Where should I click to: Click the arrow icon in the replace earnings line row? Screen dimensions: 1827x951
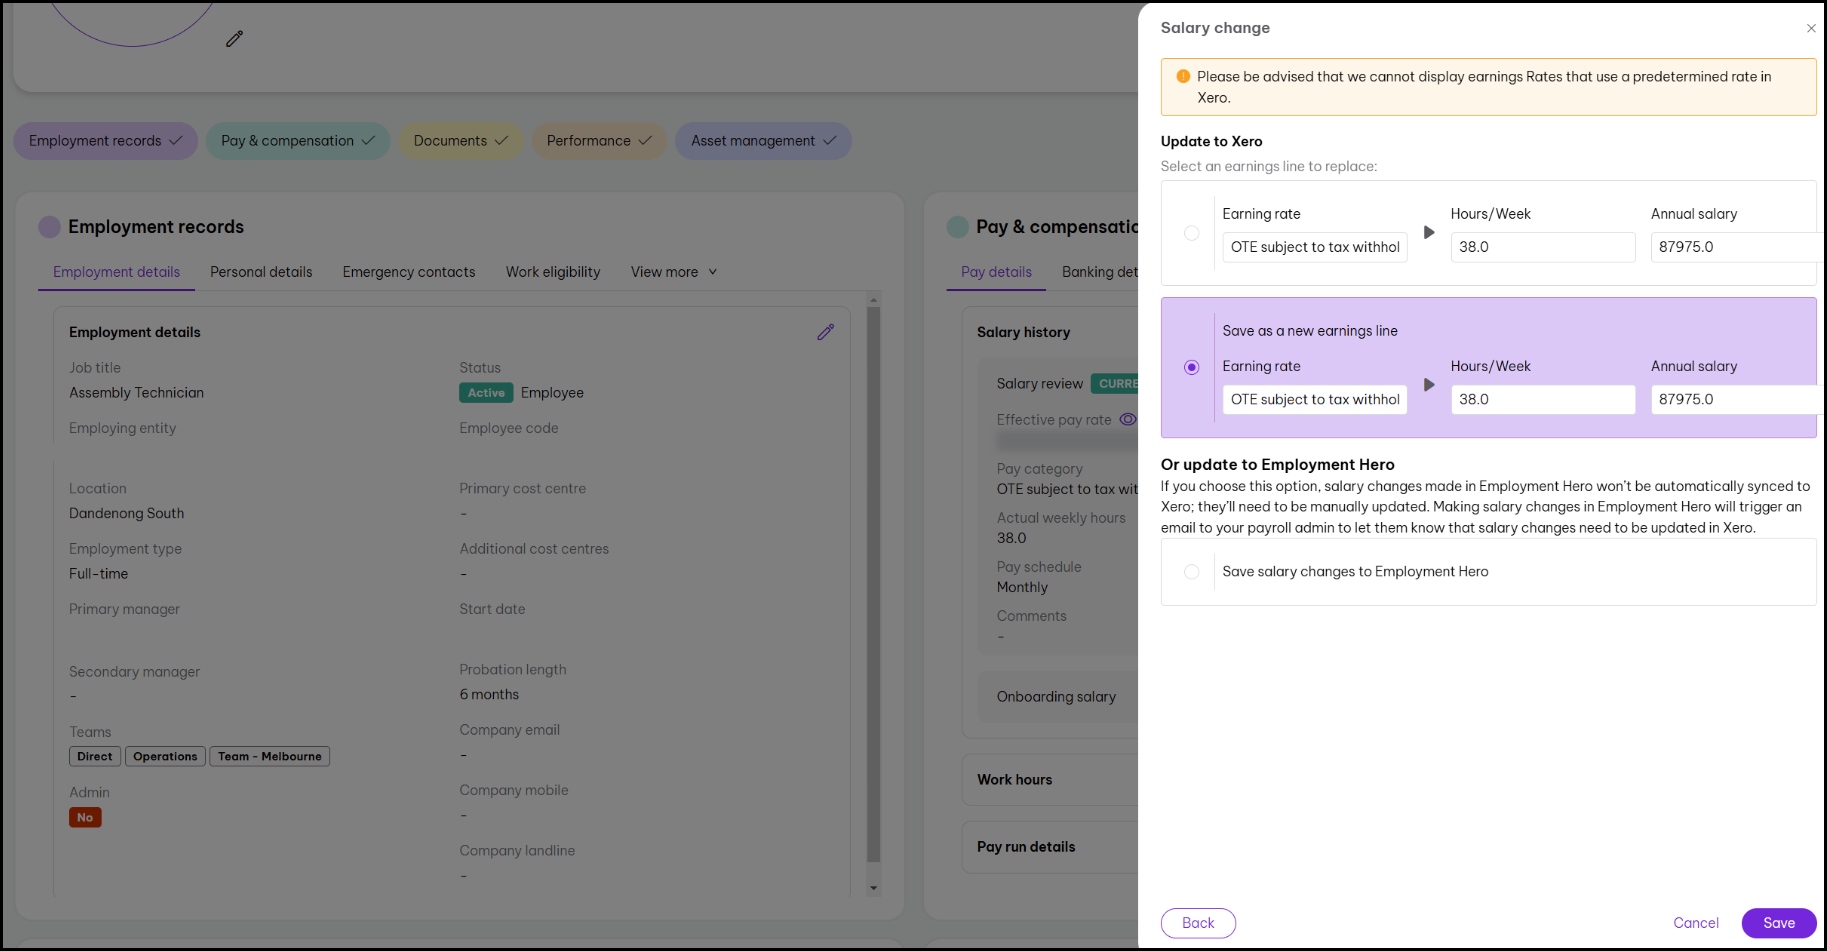click(1429, 233)
